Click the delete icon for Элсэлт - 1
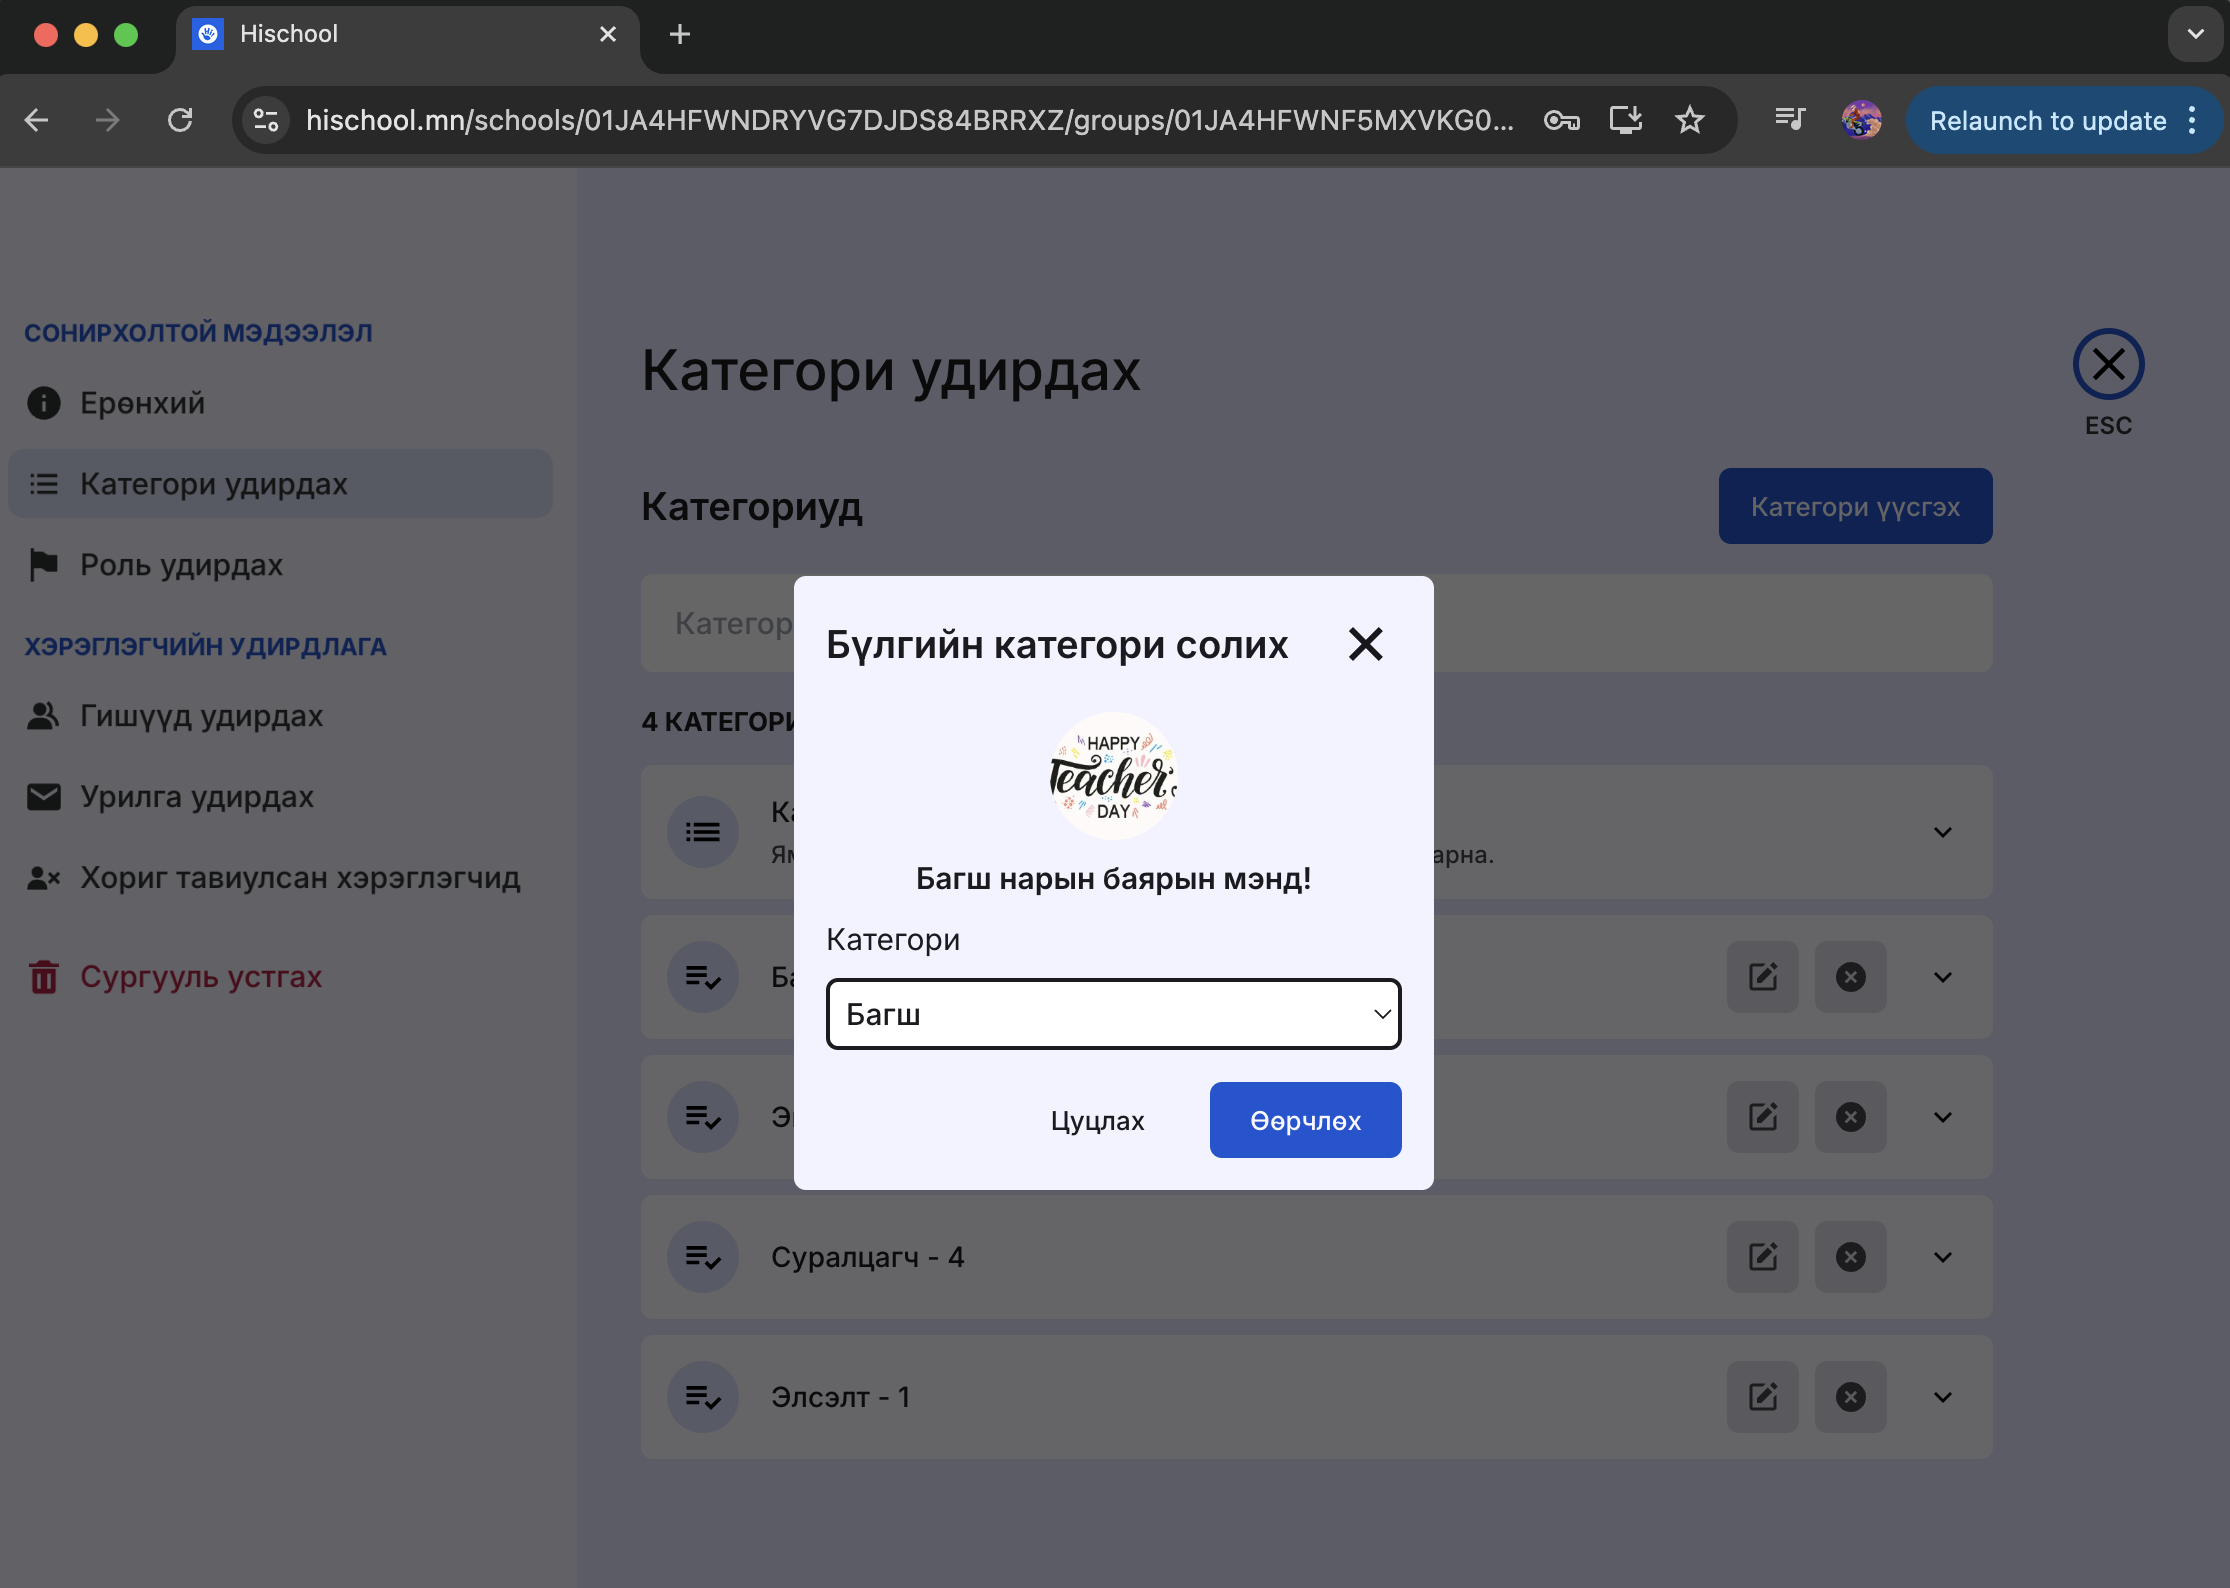Image resolution: width=2230 pixels, height=1588 pixels. pos(1850,1397)
